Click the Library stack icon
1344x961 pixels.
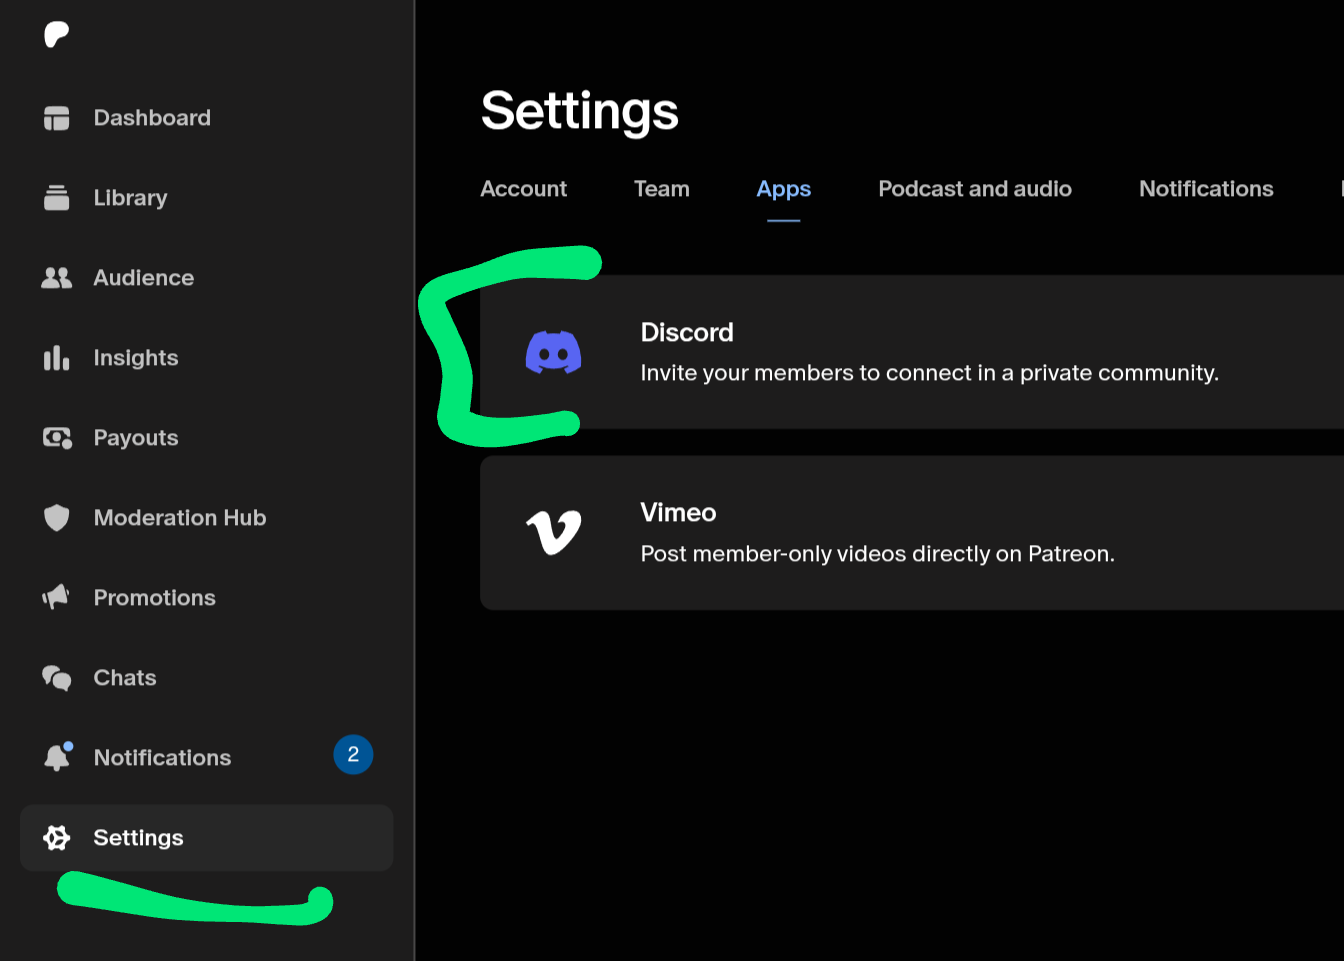[x=57, y=198]
